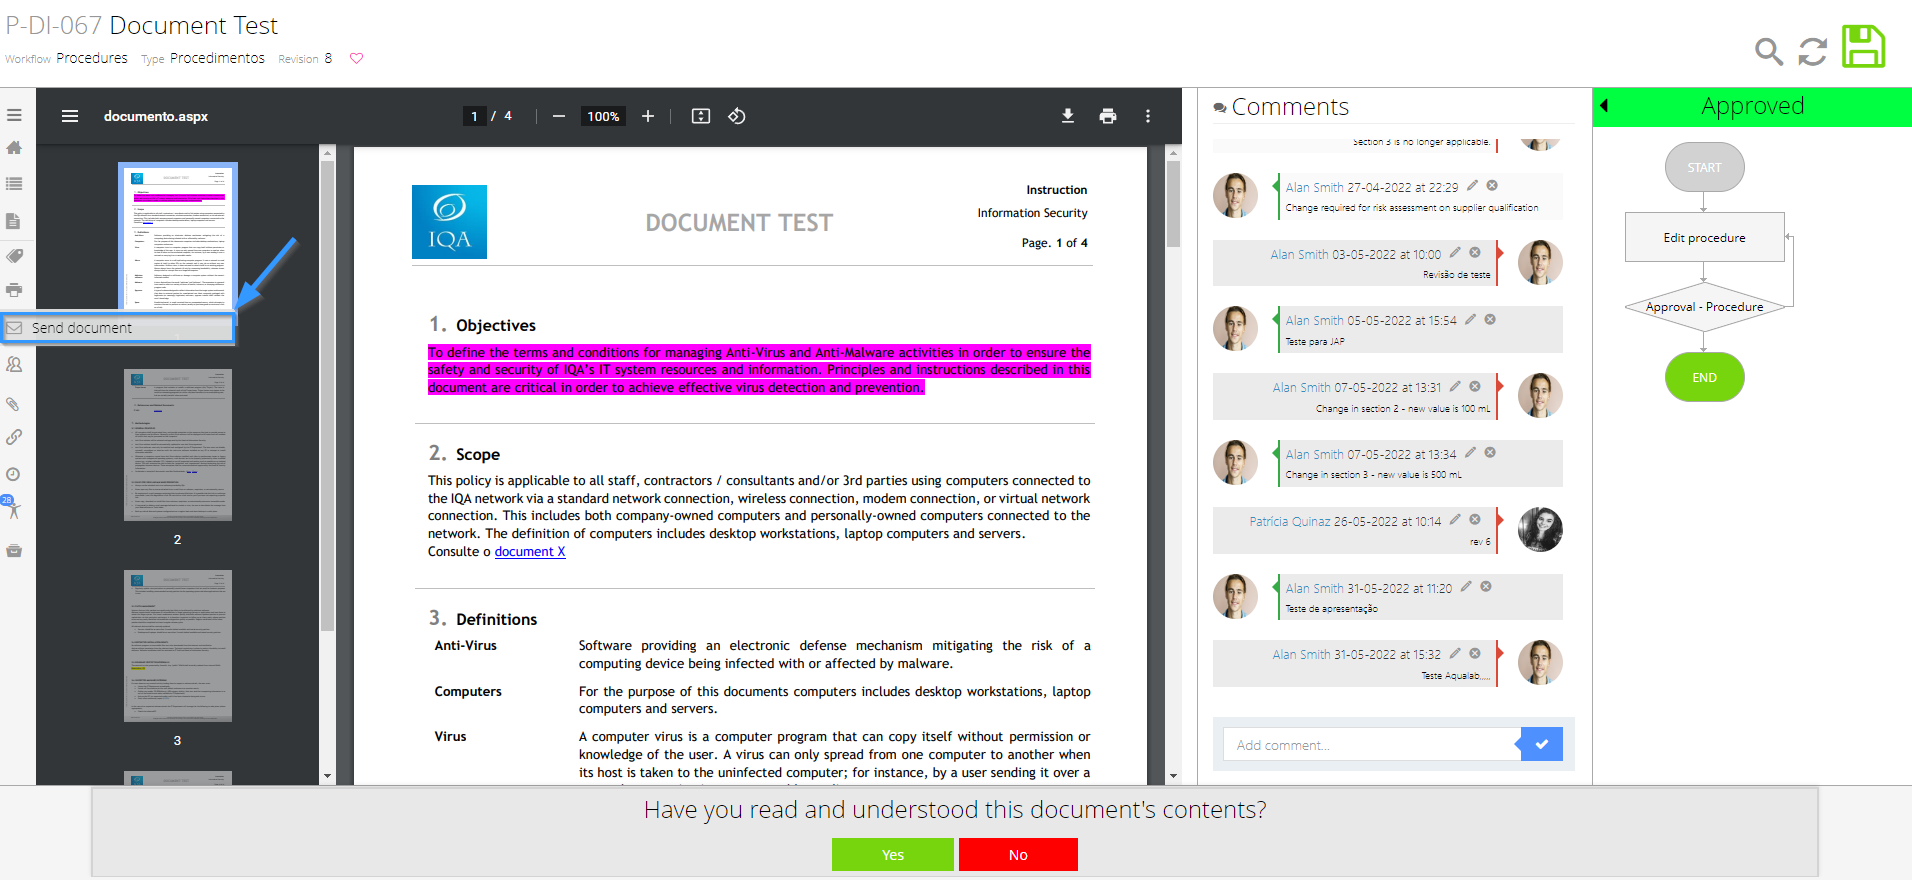Mark document as favorite with heart icon
Screen dimensions: 1912x880
tap(356, 58)
